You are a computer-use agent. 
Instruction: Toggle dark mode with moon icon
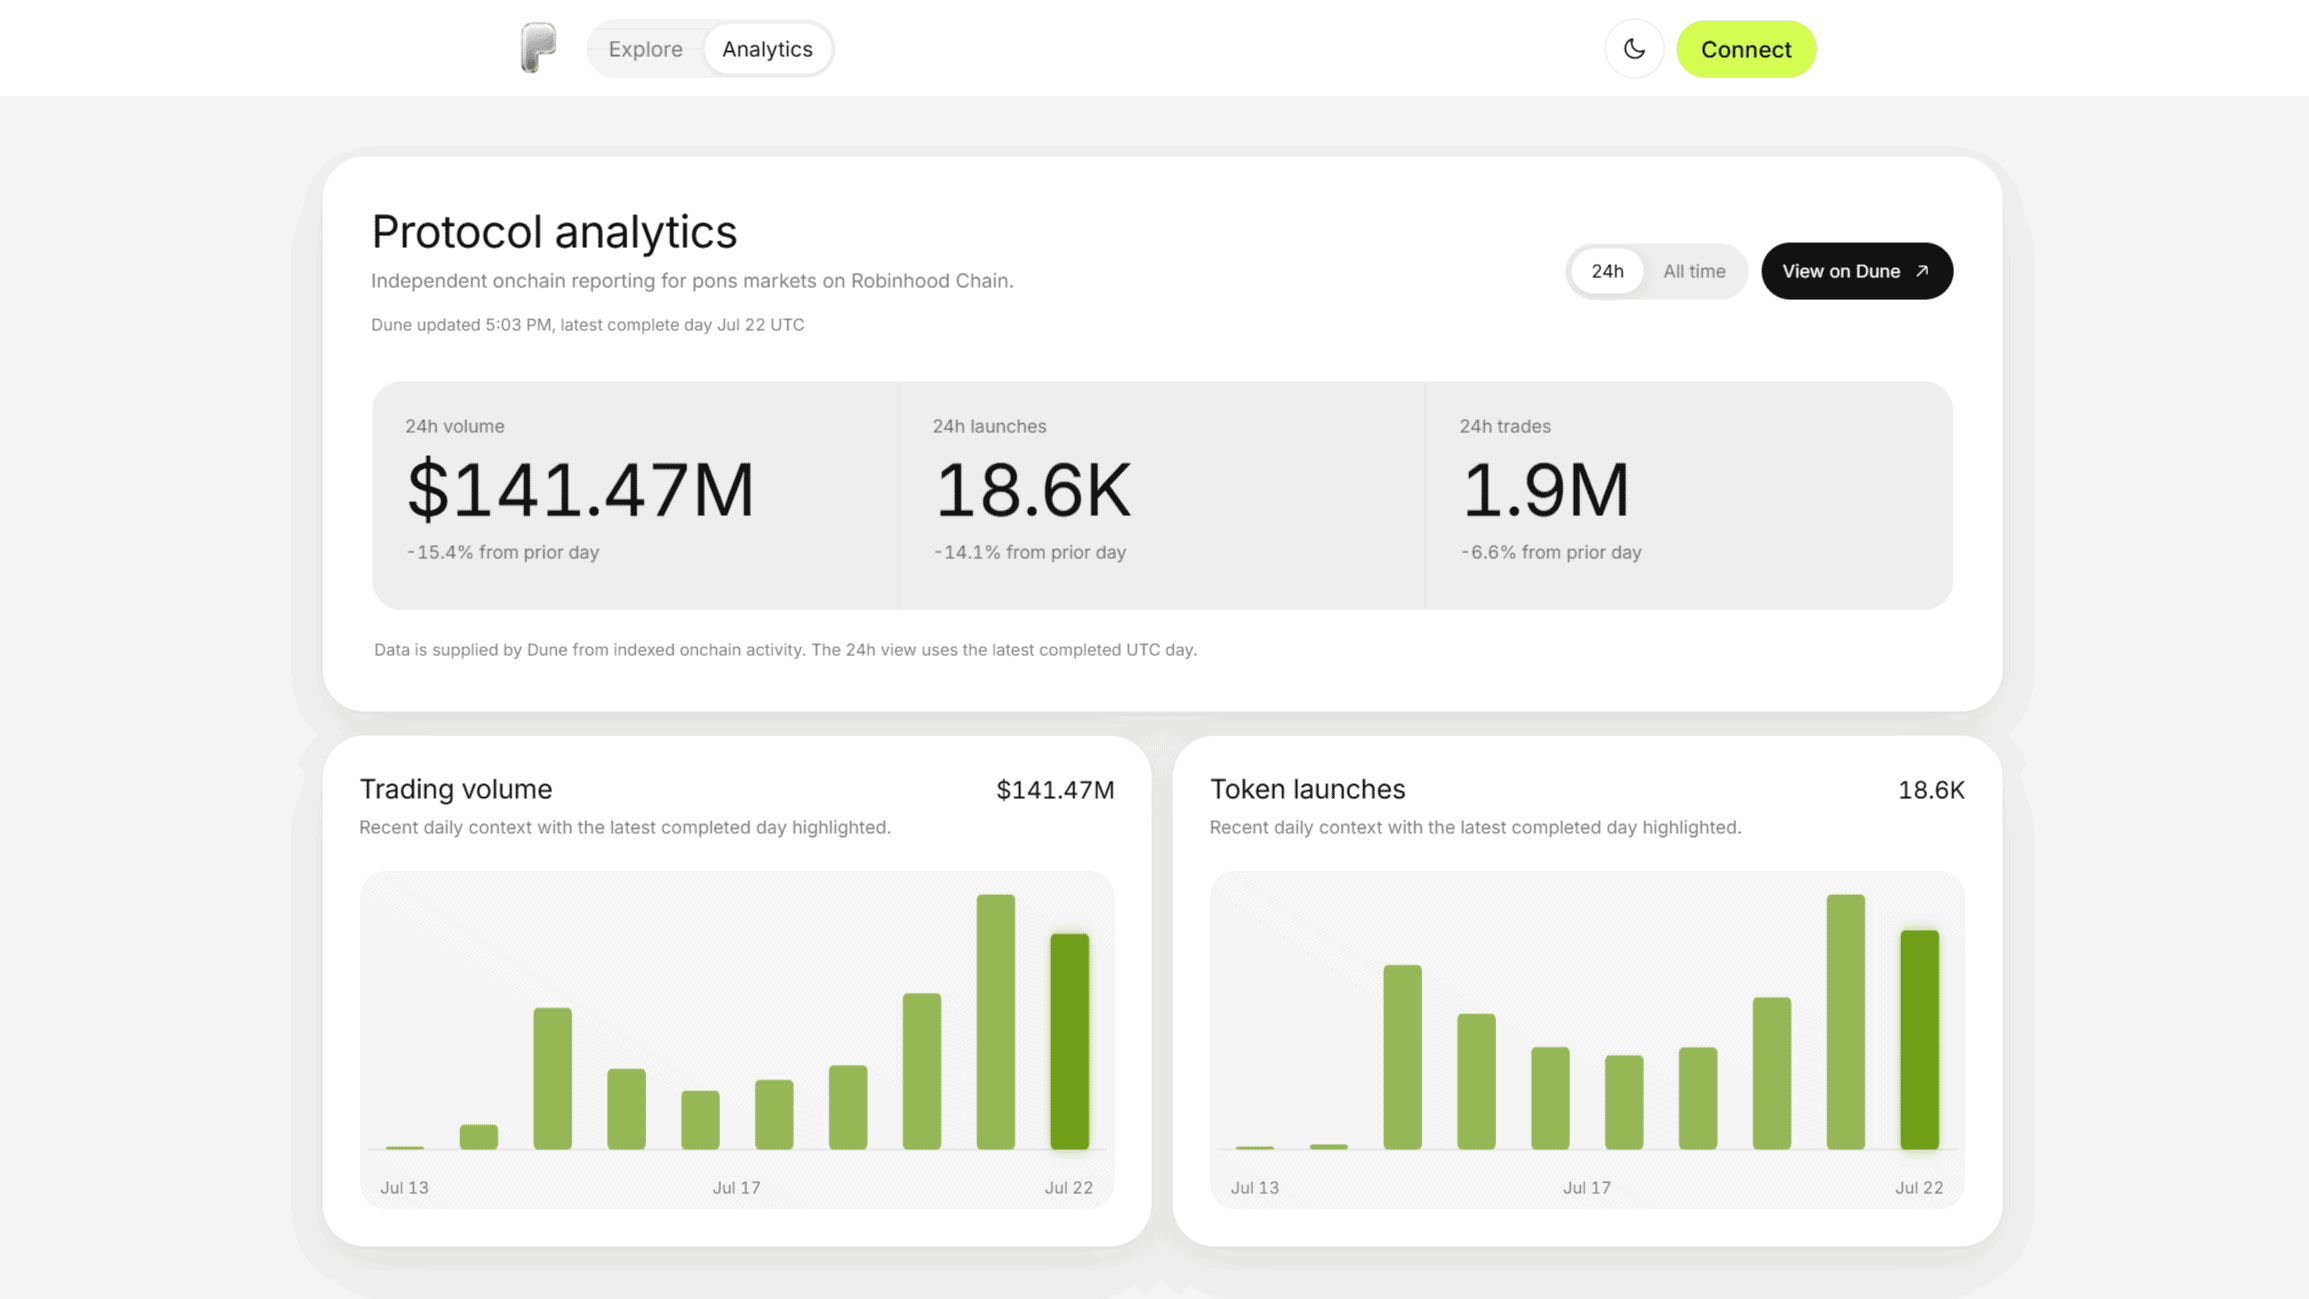pos(1634,49)
